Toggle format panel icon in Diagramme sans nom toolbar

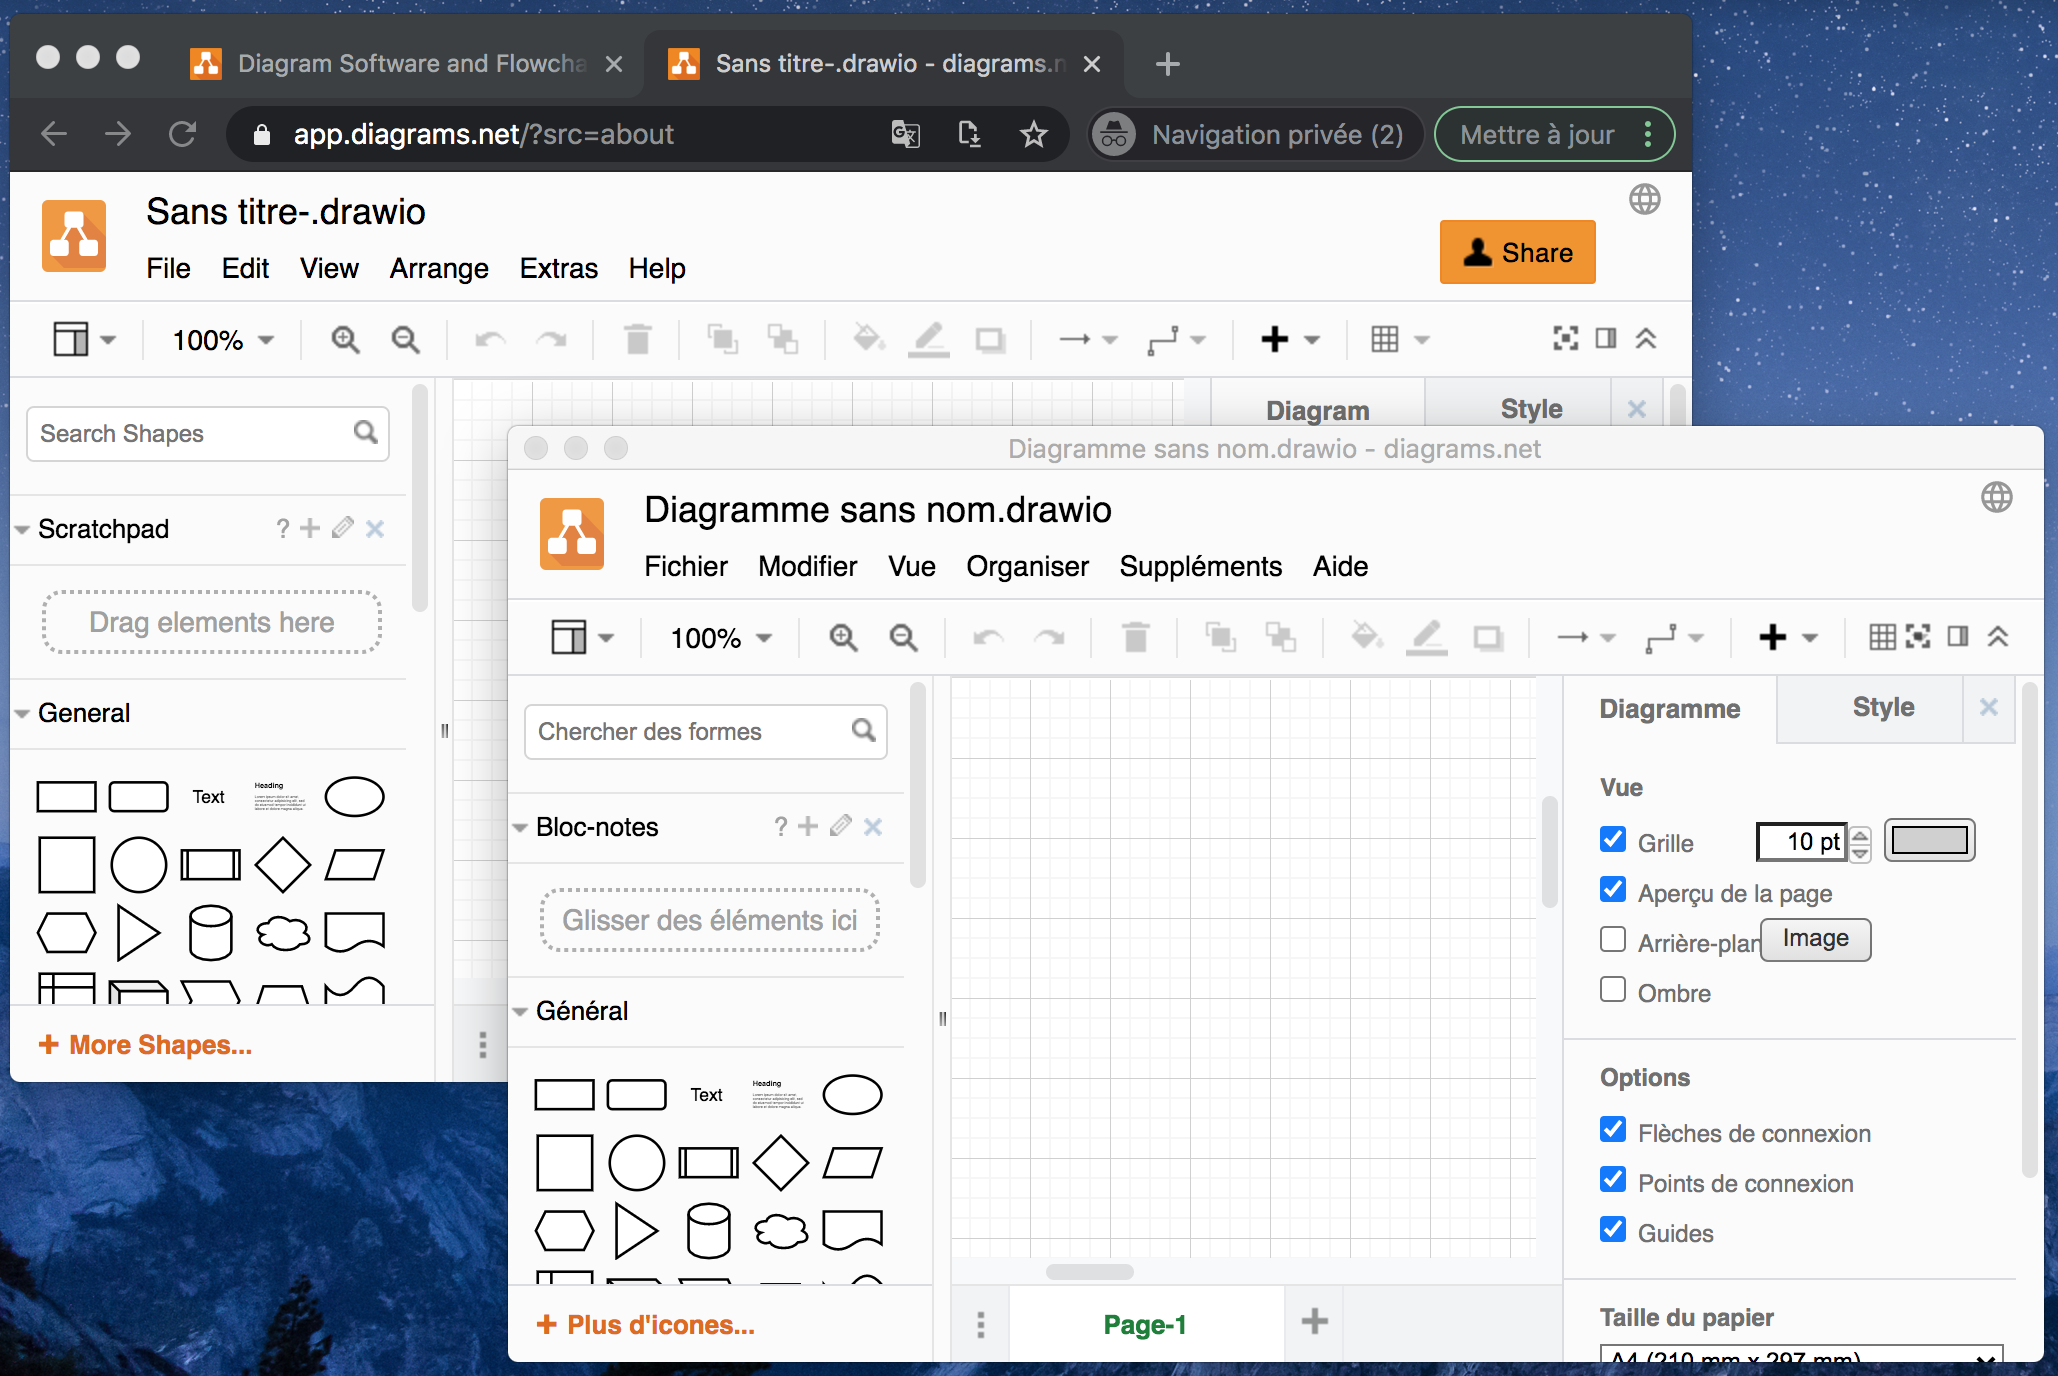click(x=1958, y=636)
